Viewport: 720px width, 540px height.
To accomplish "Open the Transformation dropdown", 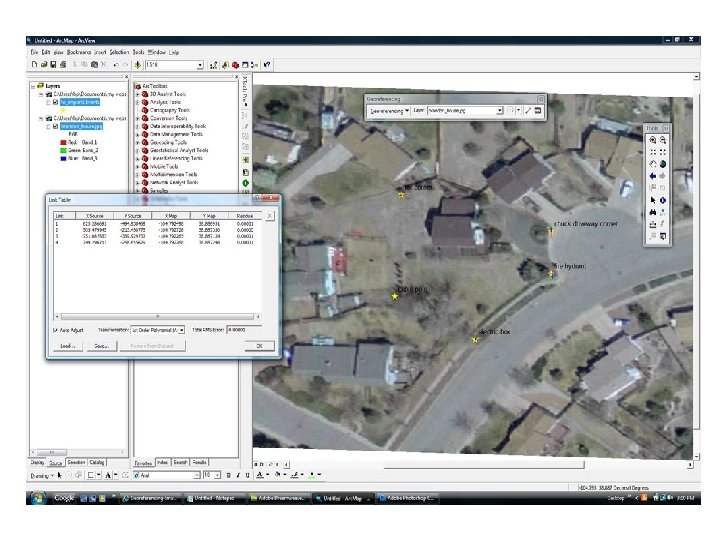I will click(182, 330).
